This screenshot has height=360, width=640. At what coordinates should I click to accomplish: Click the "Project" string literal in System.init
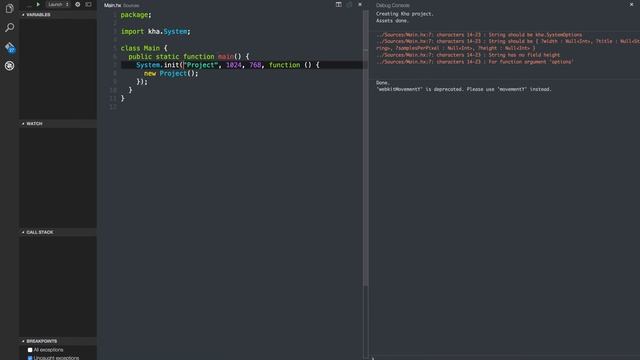[201, 65]
